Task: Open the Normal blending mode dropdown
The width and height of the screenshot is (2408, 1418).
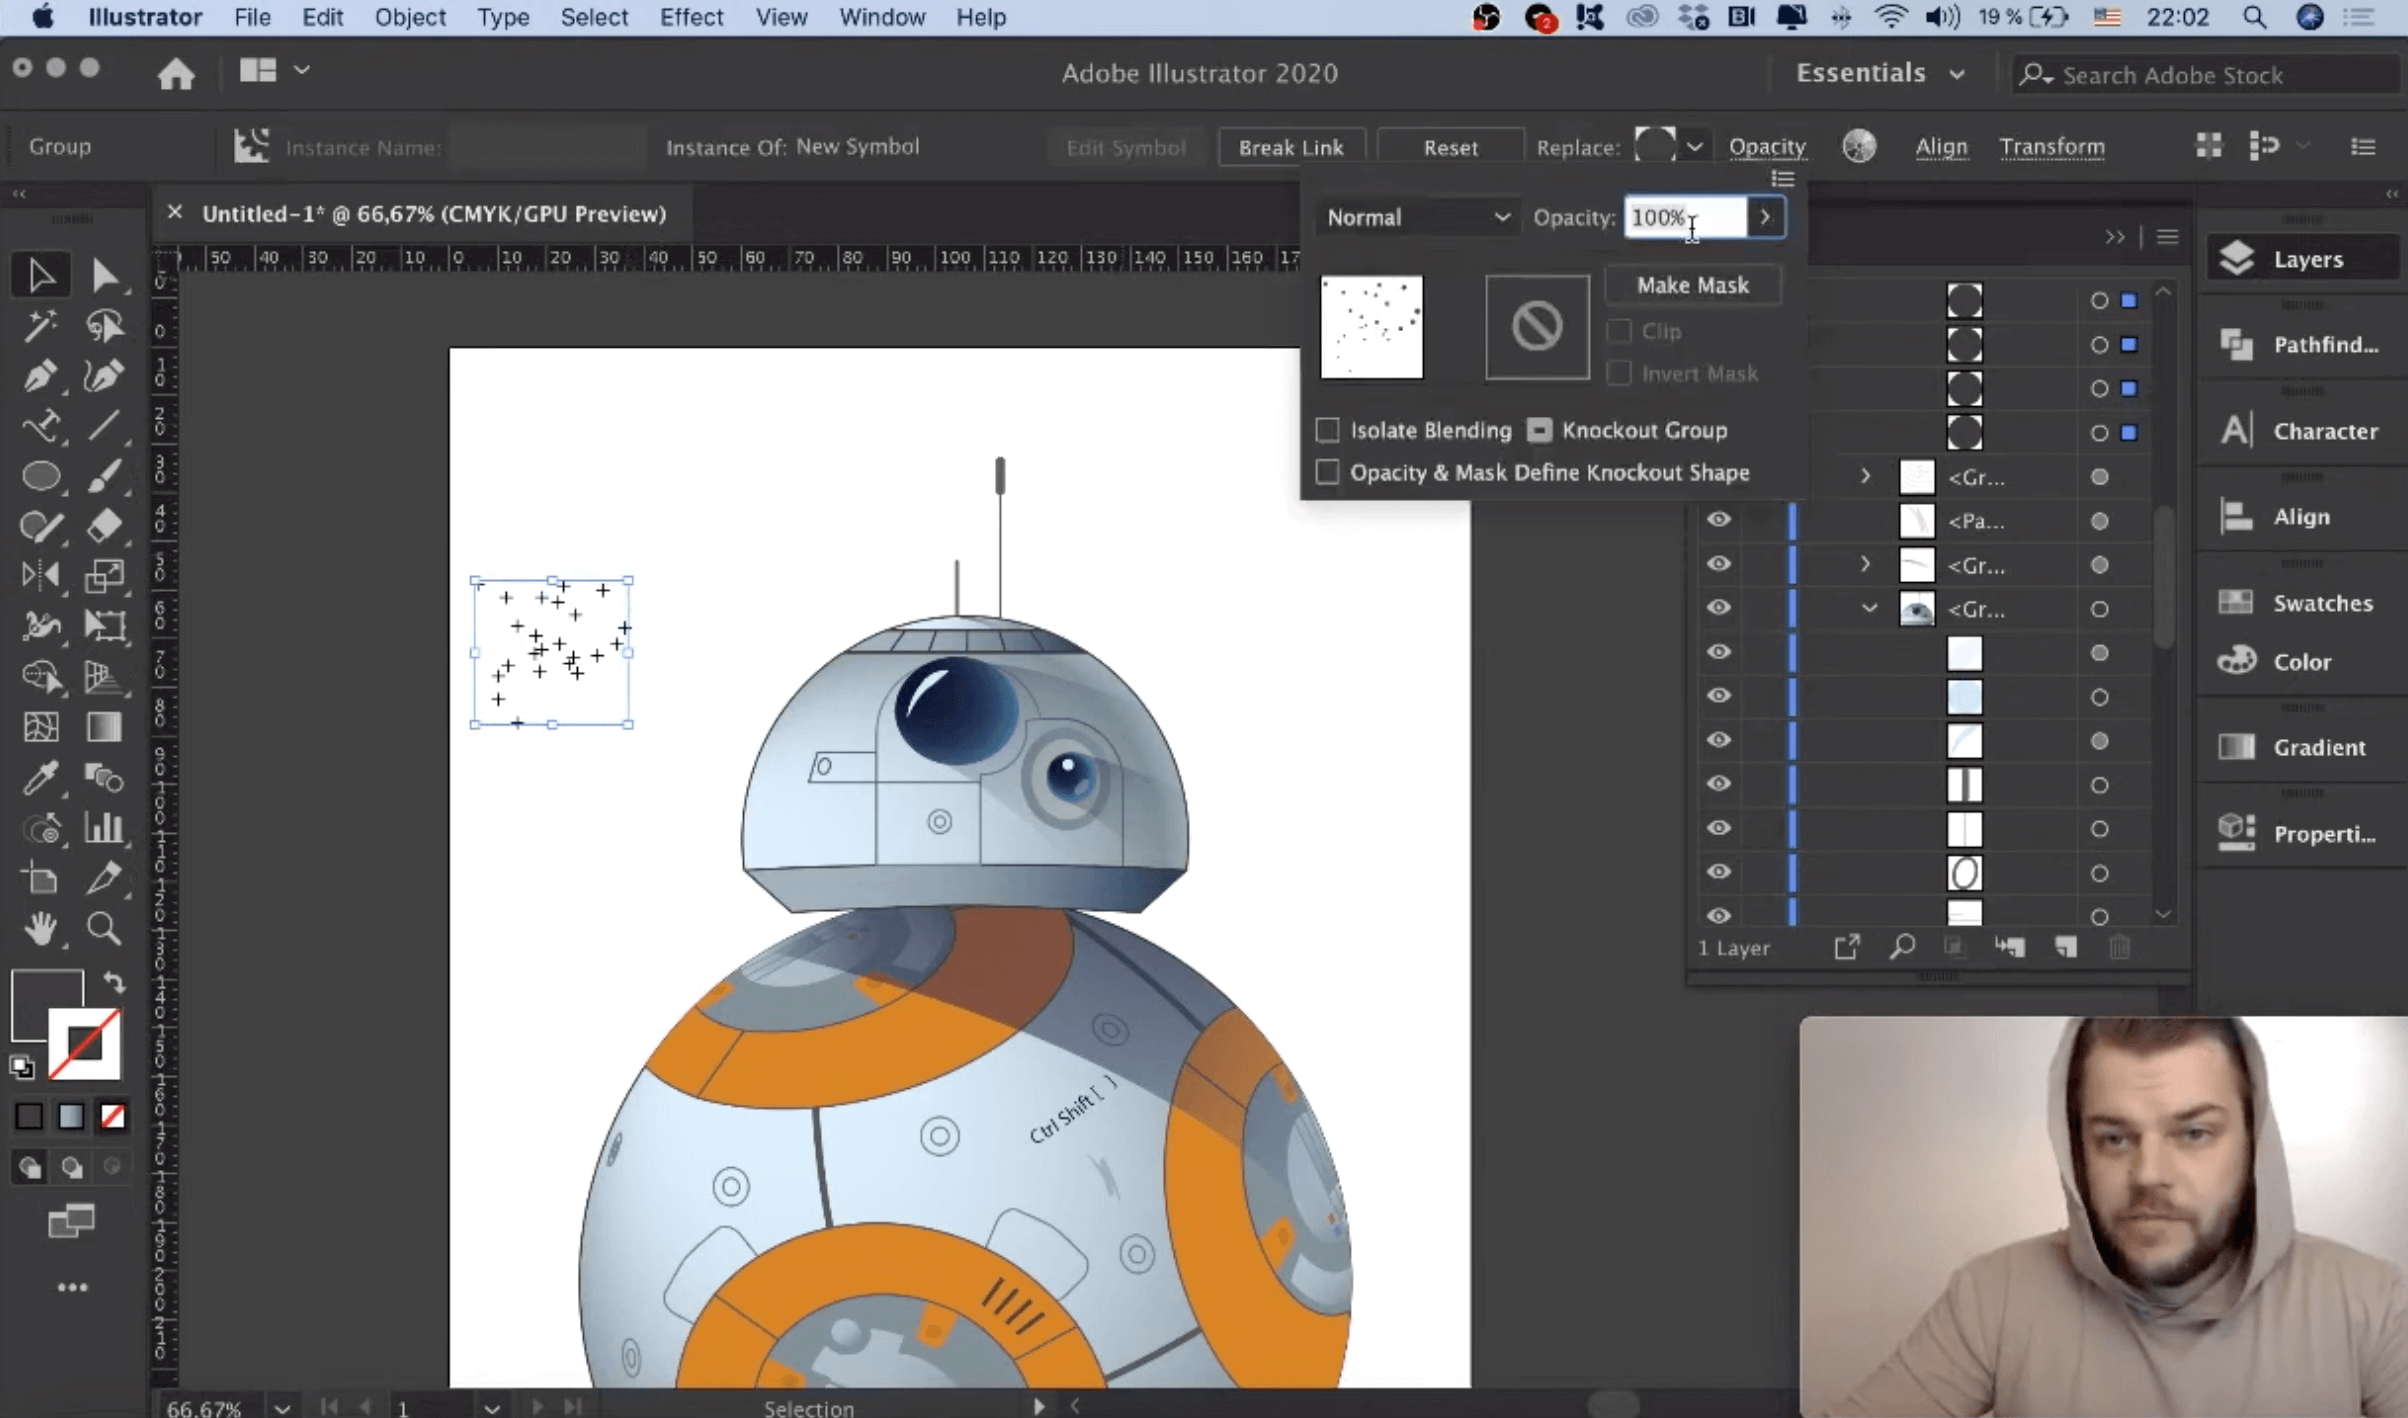Action: [x=1417, y=217]
